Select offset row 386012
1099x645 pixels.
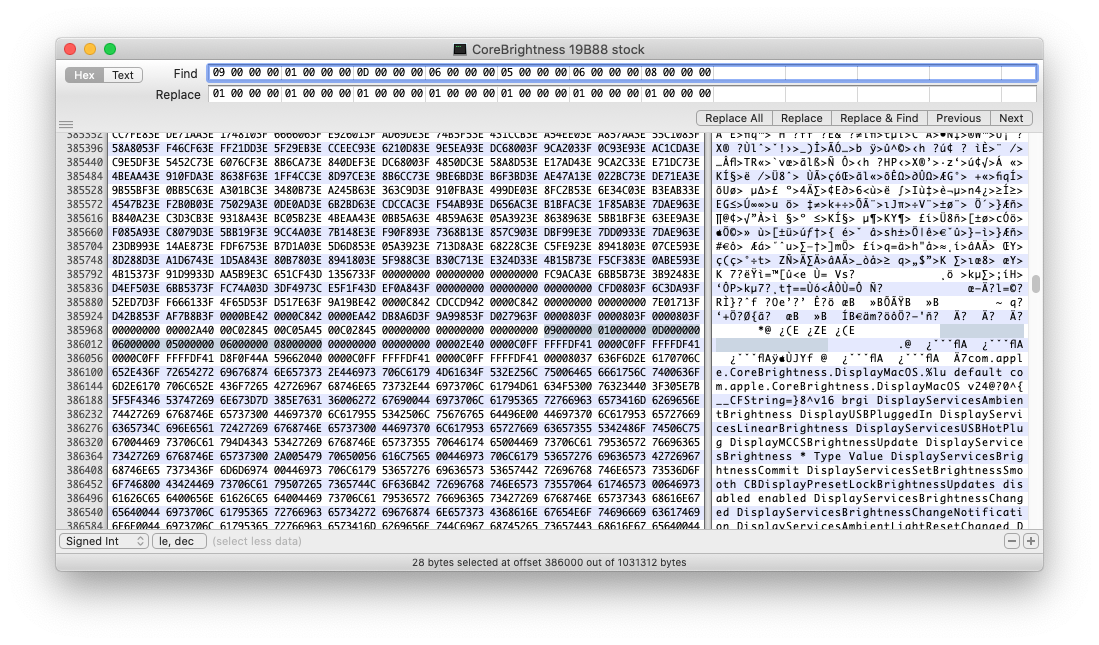pyautogui.click(x=85, y=344)
